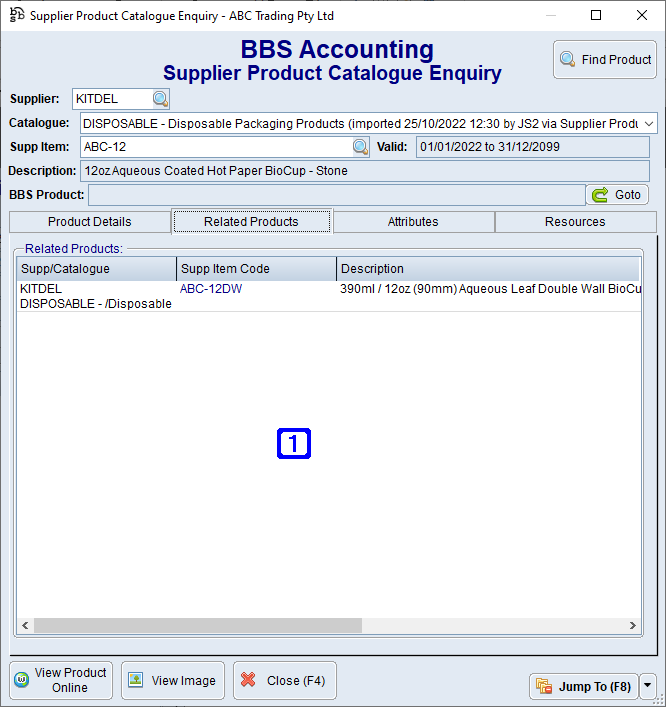Screen dimensions: 666x707
Task: Click the Supplier input field KITDEL
Action: click(113, 99)
